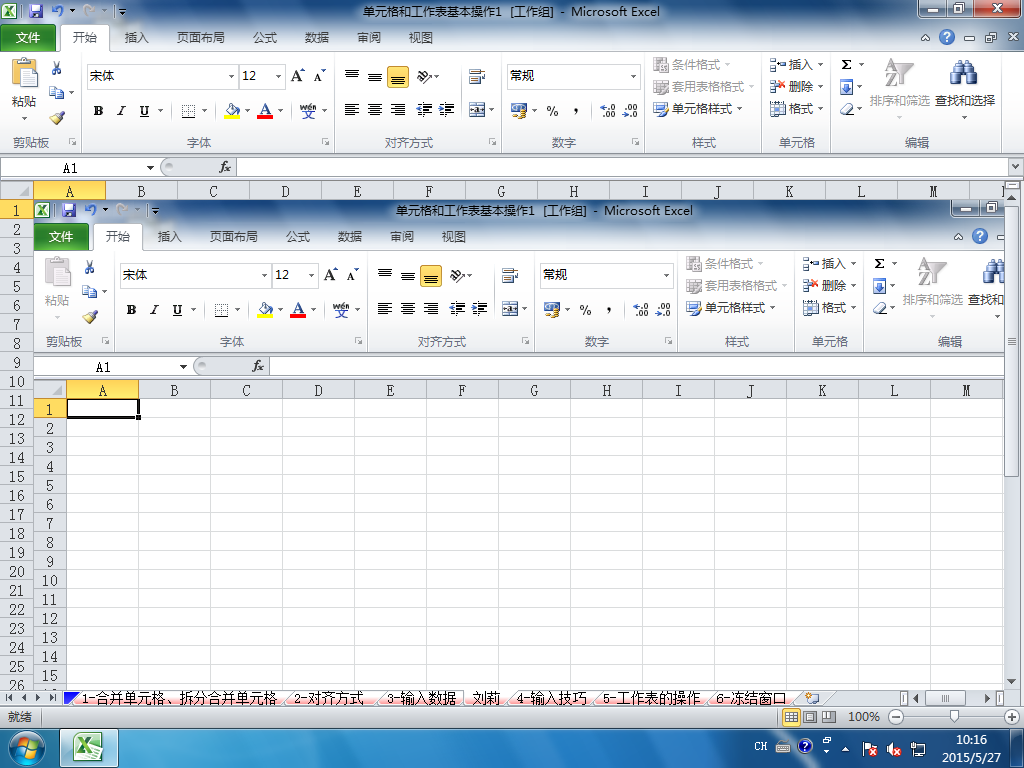Toggle align text left in the outer ribbon
This screenshot has height=768, width=1024.
pyautogui.click(x=352, y=110)
